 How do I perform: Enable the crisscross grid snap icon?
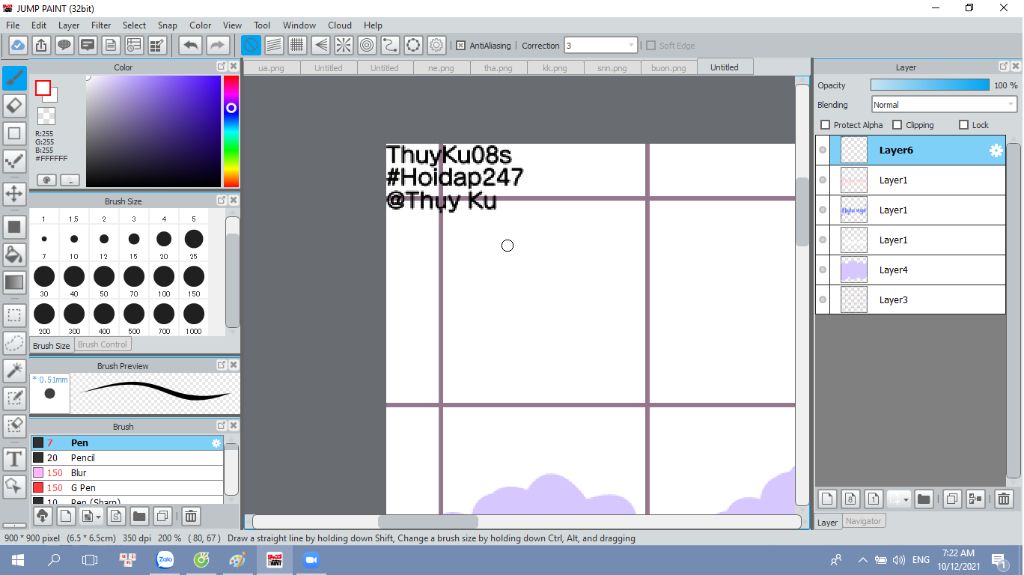pos(297,45)
